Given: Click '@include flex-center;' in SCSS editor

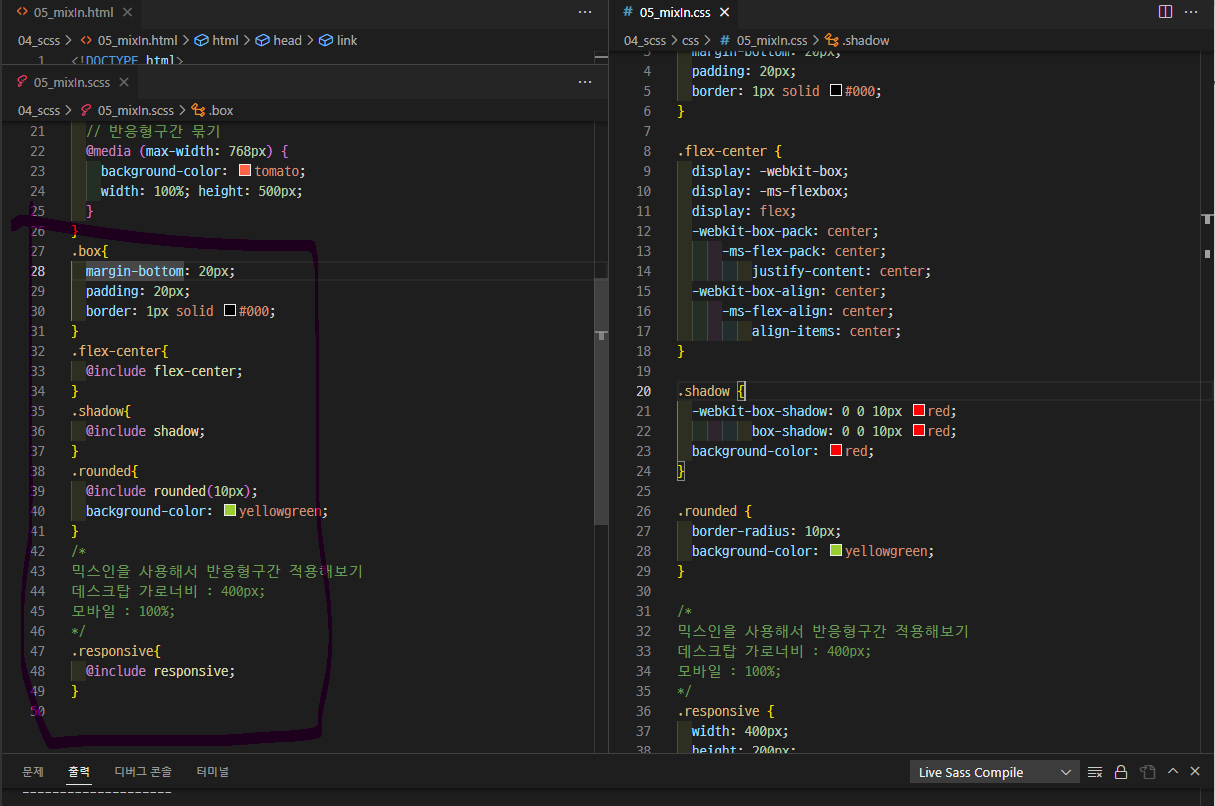Looking at the screenshot, I should (x=164, y=371).
